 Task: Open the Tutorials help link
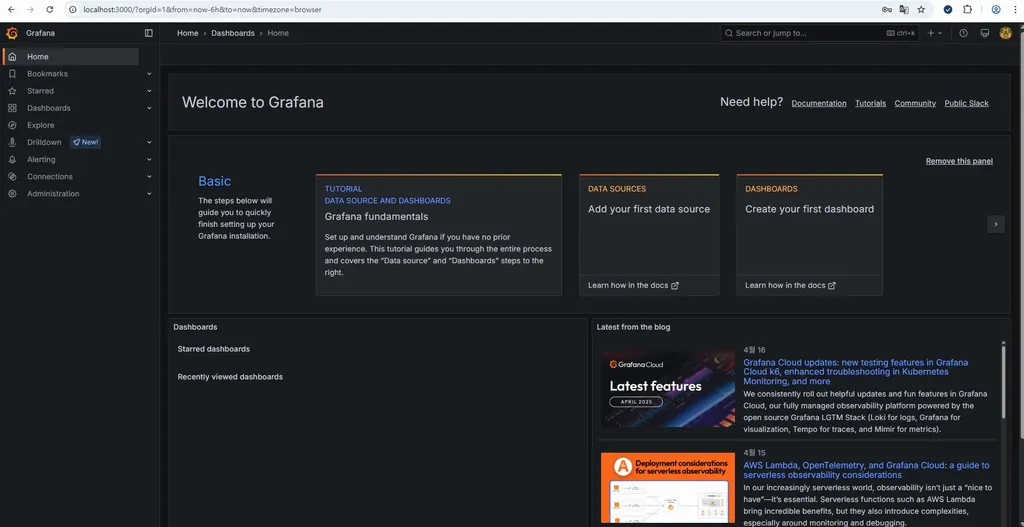(x=871, y=103)
